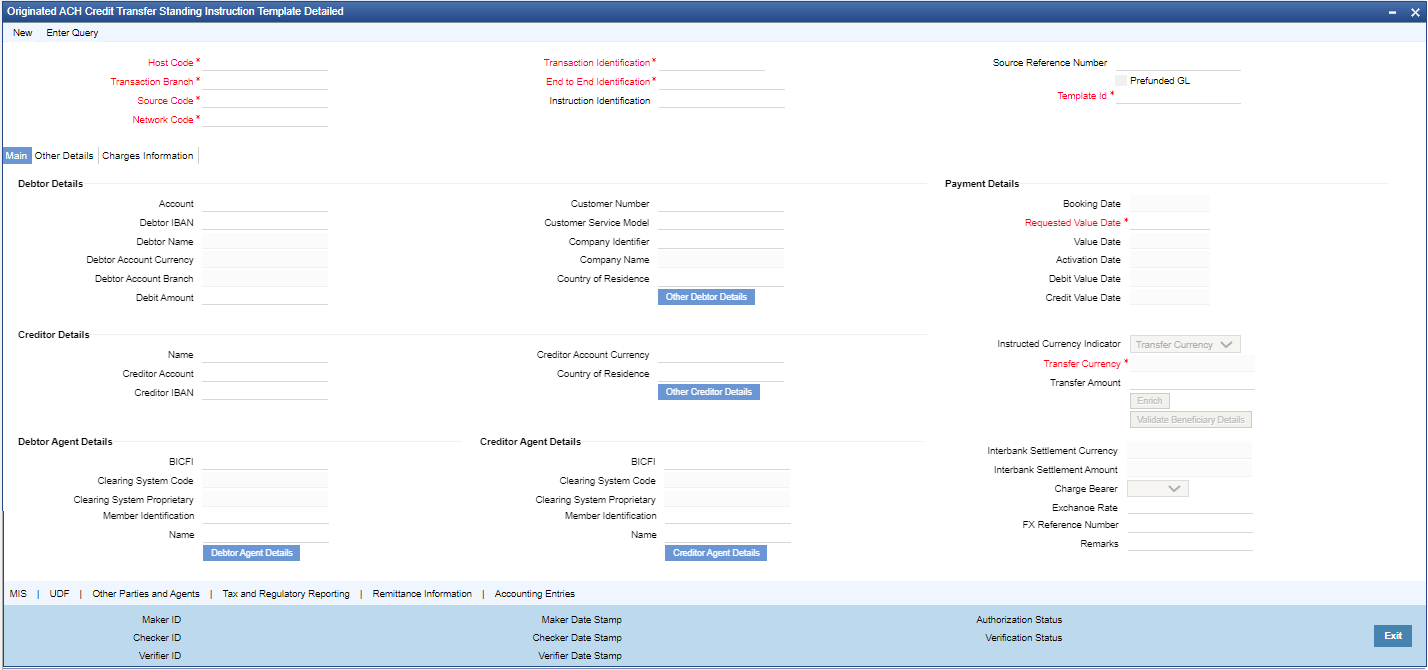
Task: Focus the Network Code field
Action: (265, 119)
